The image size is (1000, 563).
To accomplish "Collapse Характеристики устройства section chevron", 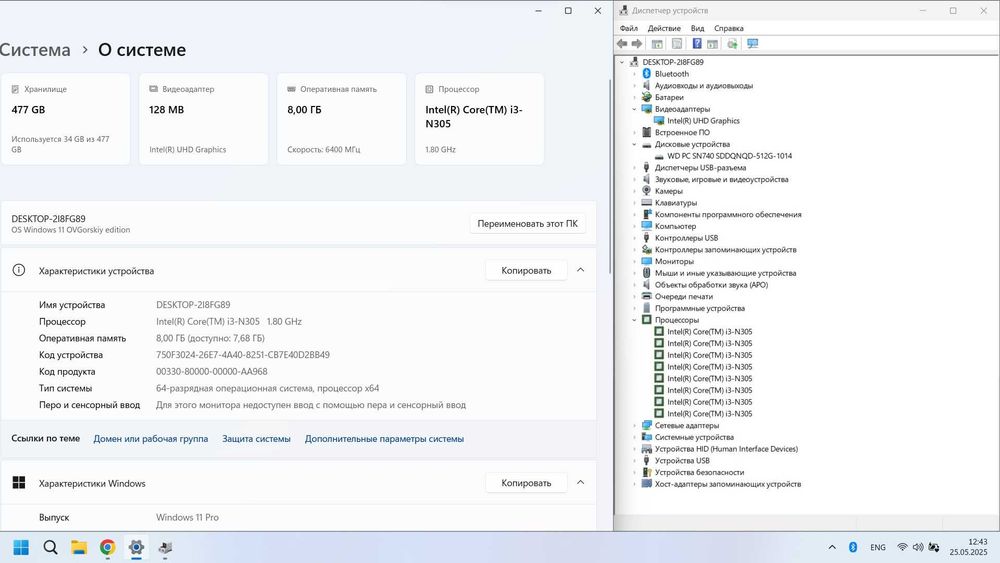I will [x=580, y=270].
